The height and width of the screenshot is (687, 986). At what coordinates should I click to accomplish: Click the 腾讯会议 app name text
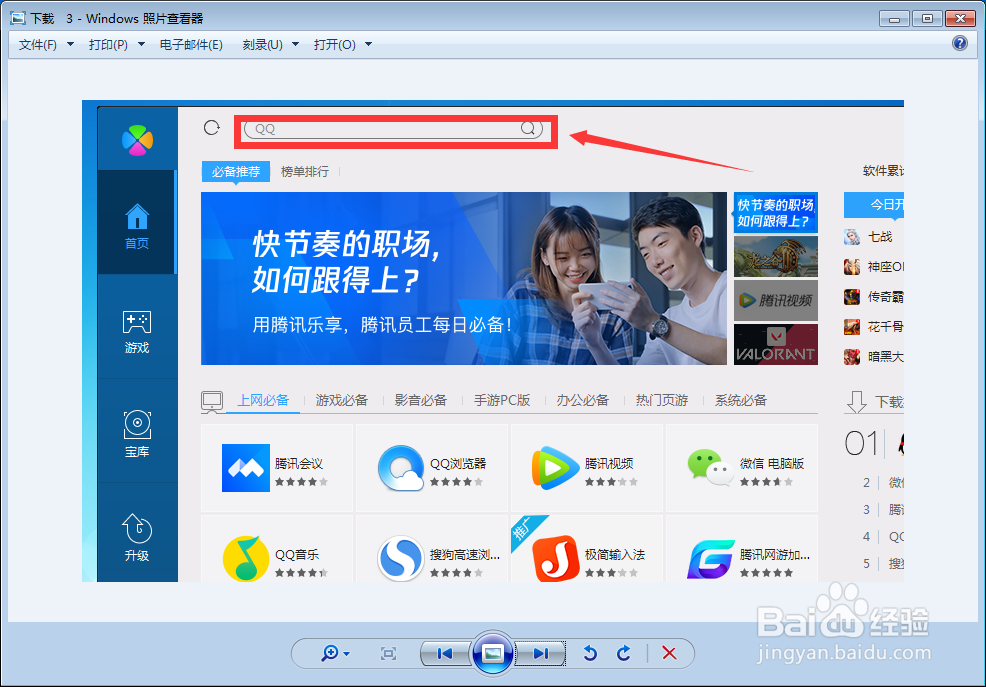[x=299, y=464]
